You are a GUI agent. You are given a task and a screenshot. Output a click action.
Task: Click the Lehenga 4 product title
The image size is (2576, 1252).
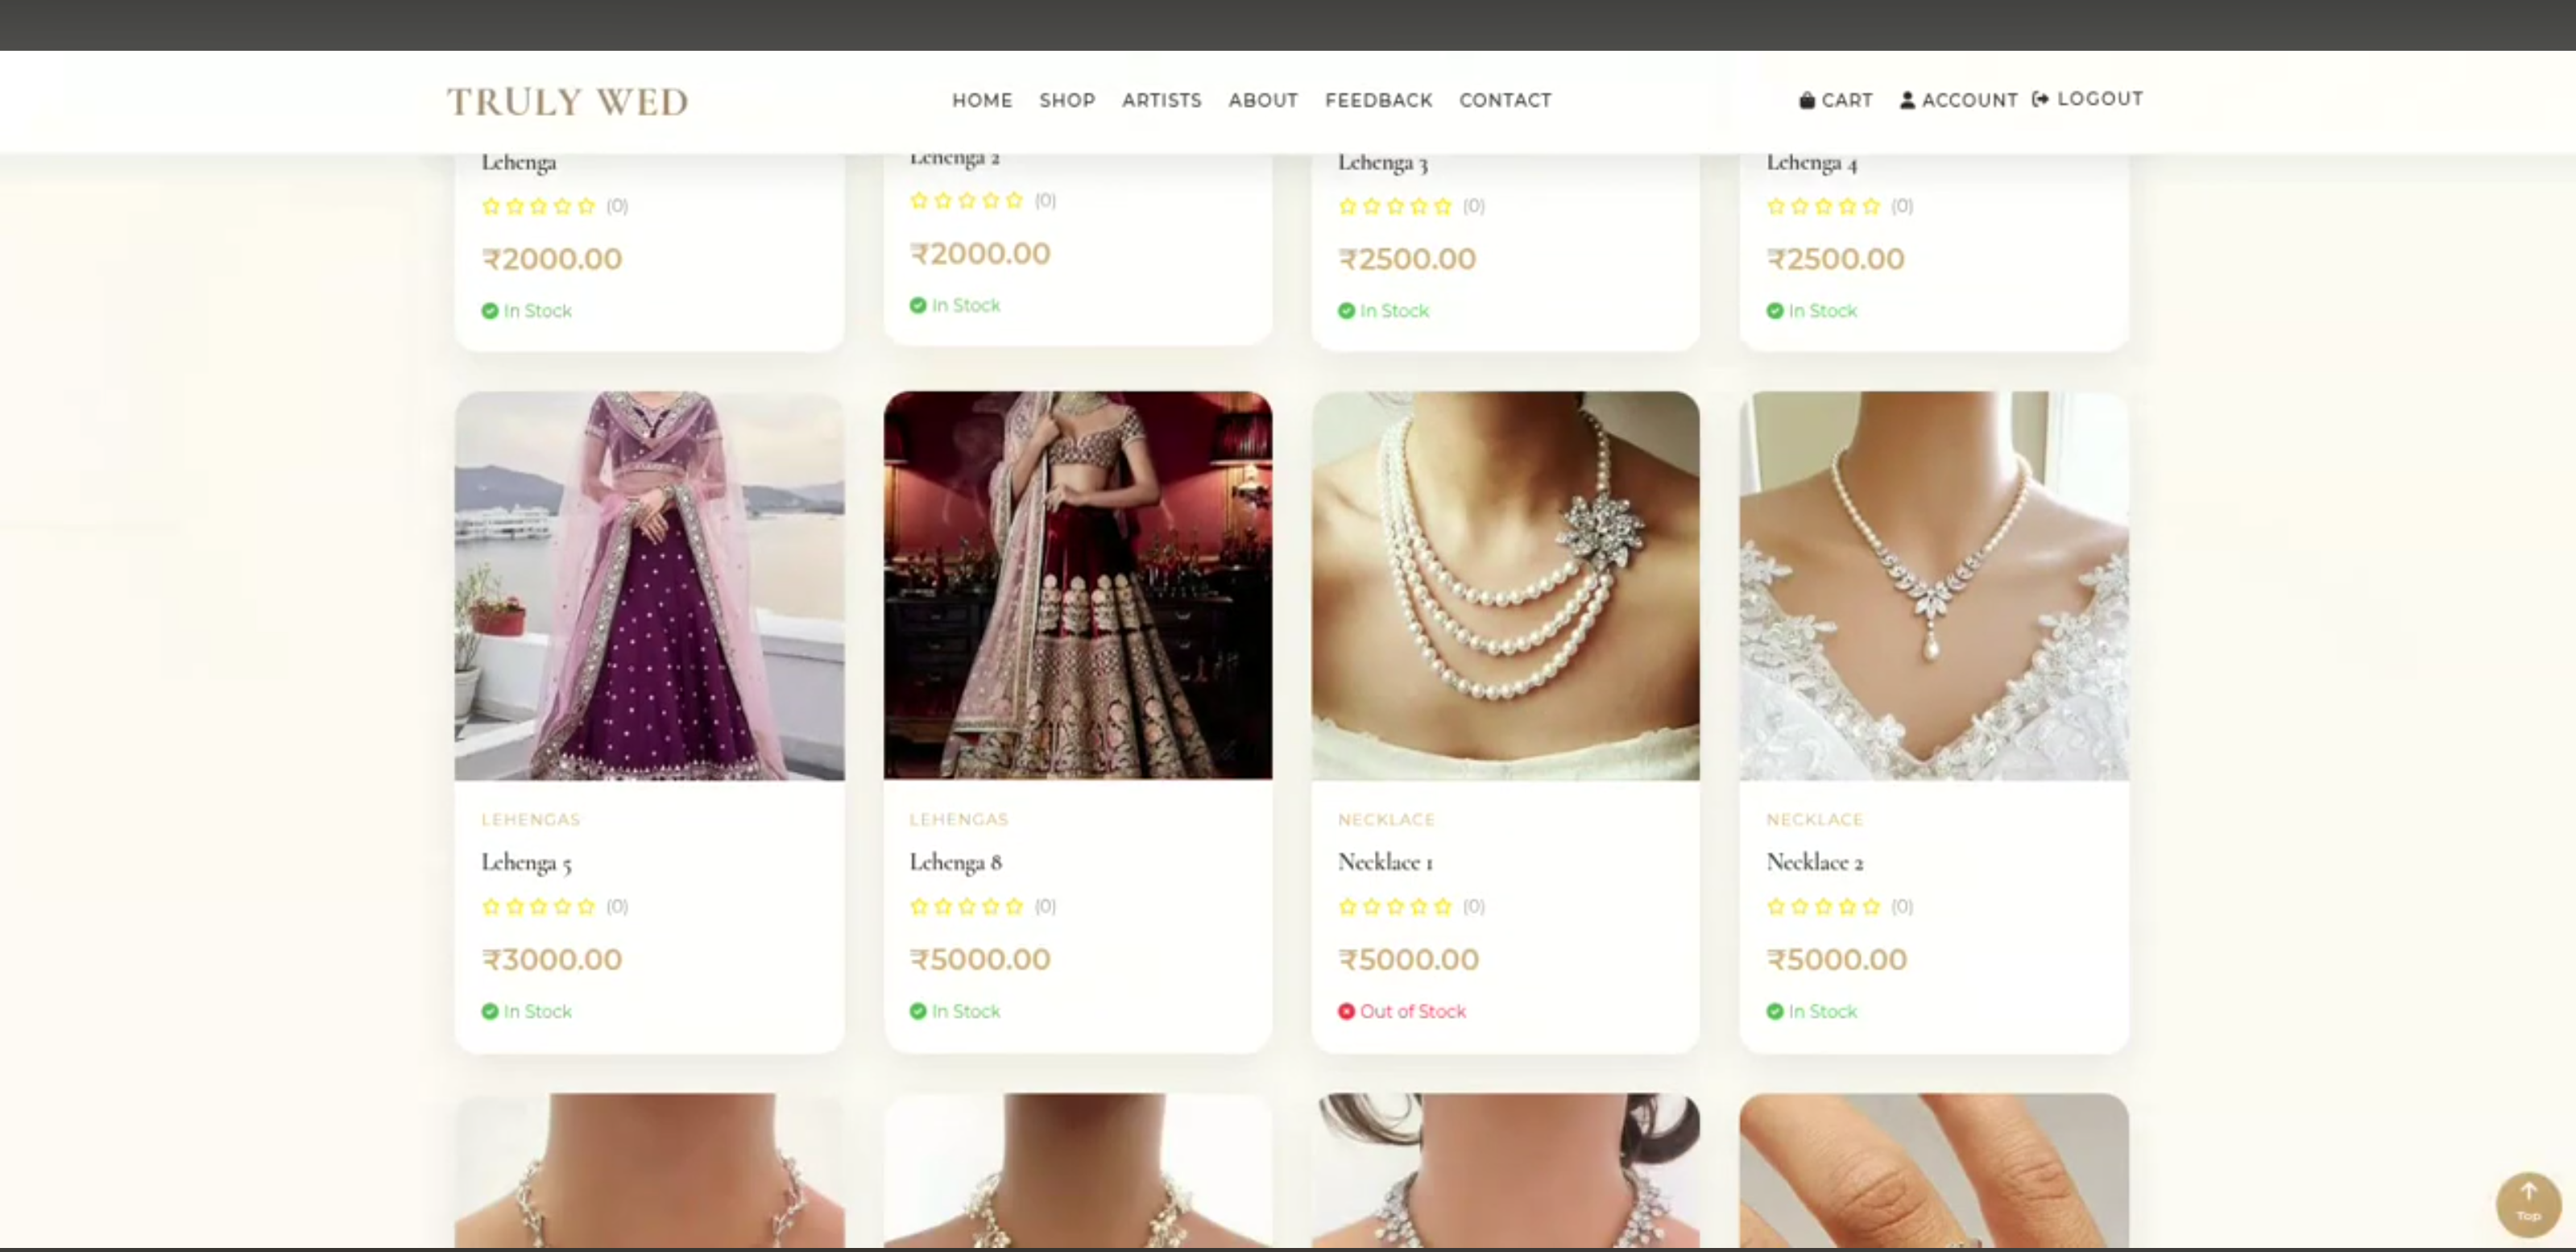click(x=1811, y=162)
